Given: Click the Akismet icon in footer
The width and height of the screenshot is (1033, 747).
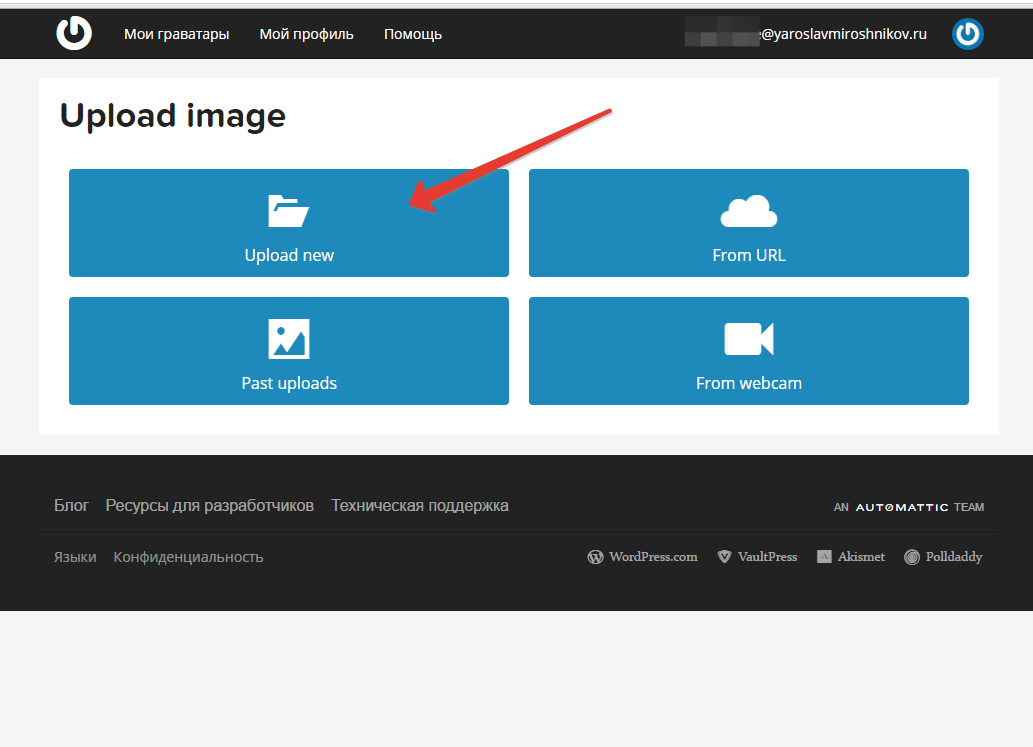Looking at the screenshot, I should (x=824, y=557).
